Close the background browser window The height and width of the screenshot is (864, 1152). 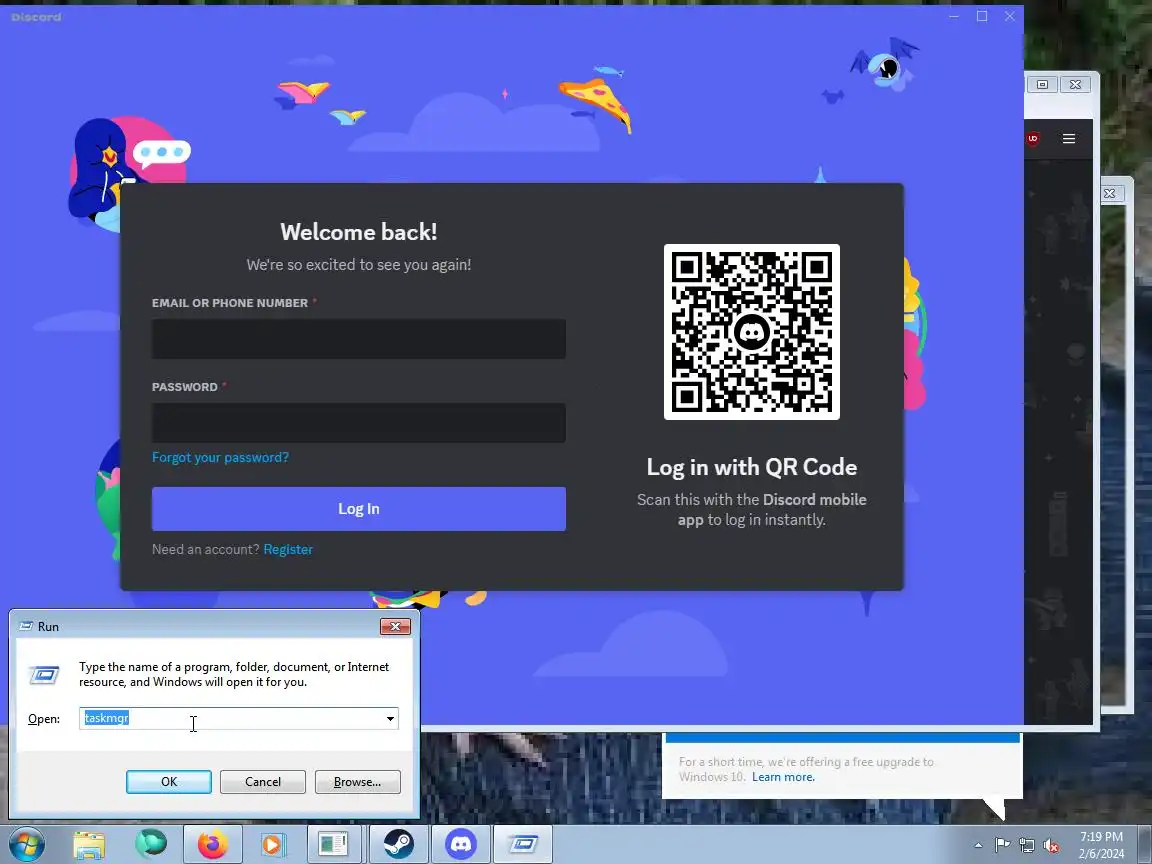[1075, 84]
